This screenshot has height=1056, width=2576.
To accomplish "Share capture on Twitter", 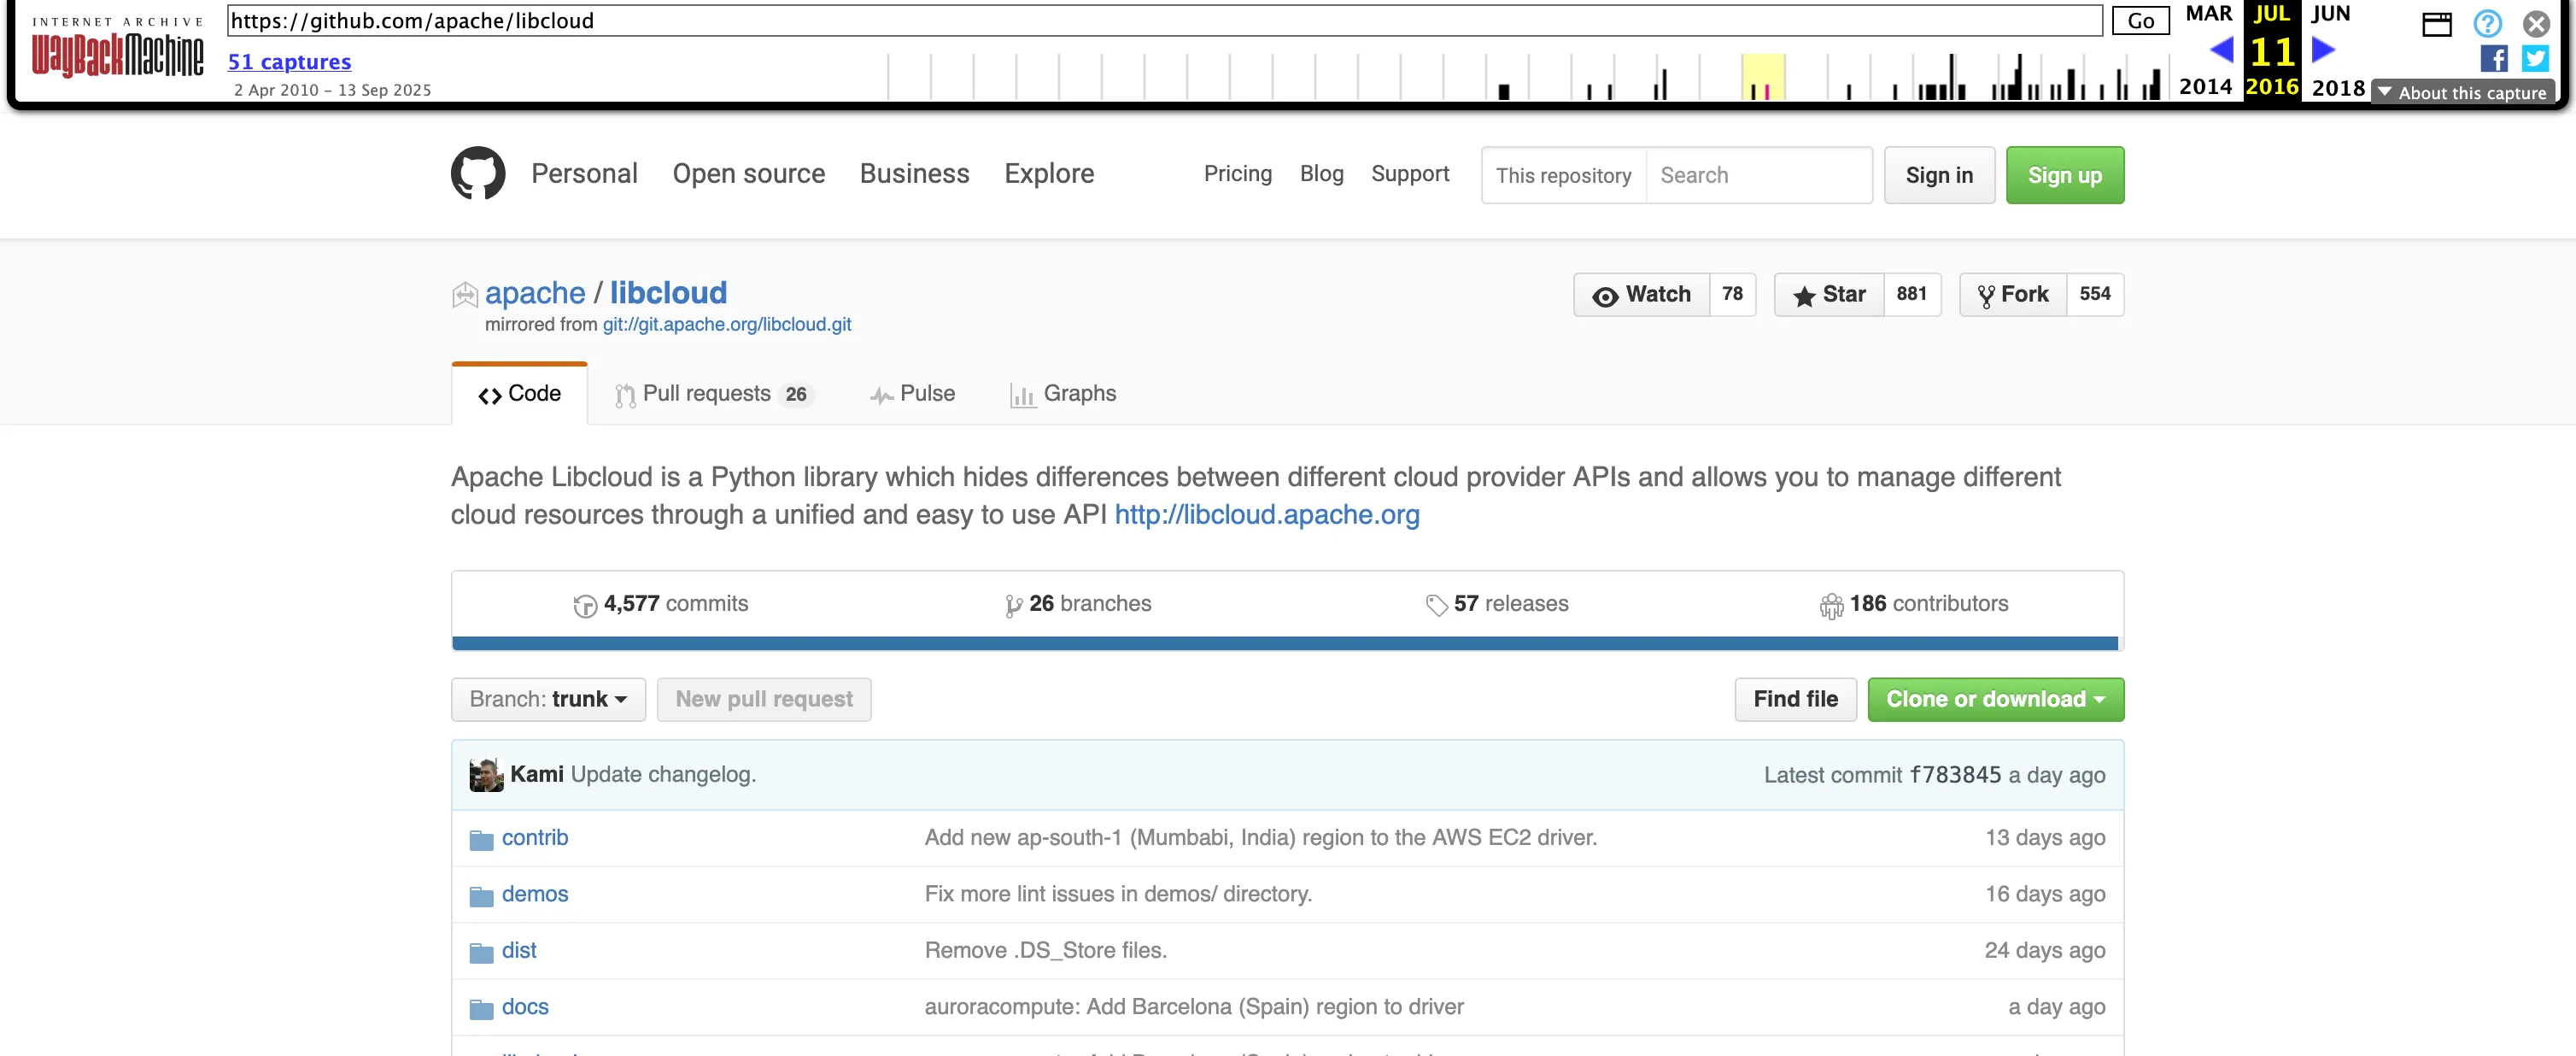I will [2535, 59].
